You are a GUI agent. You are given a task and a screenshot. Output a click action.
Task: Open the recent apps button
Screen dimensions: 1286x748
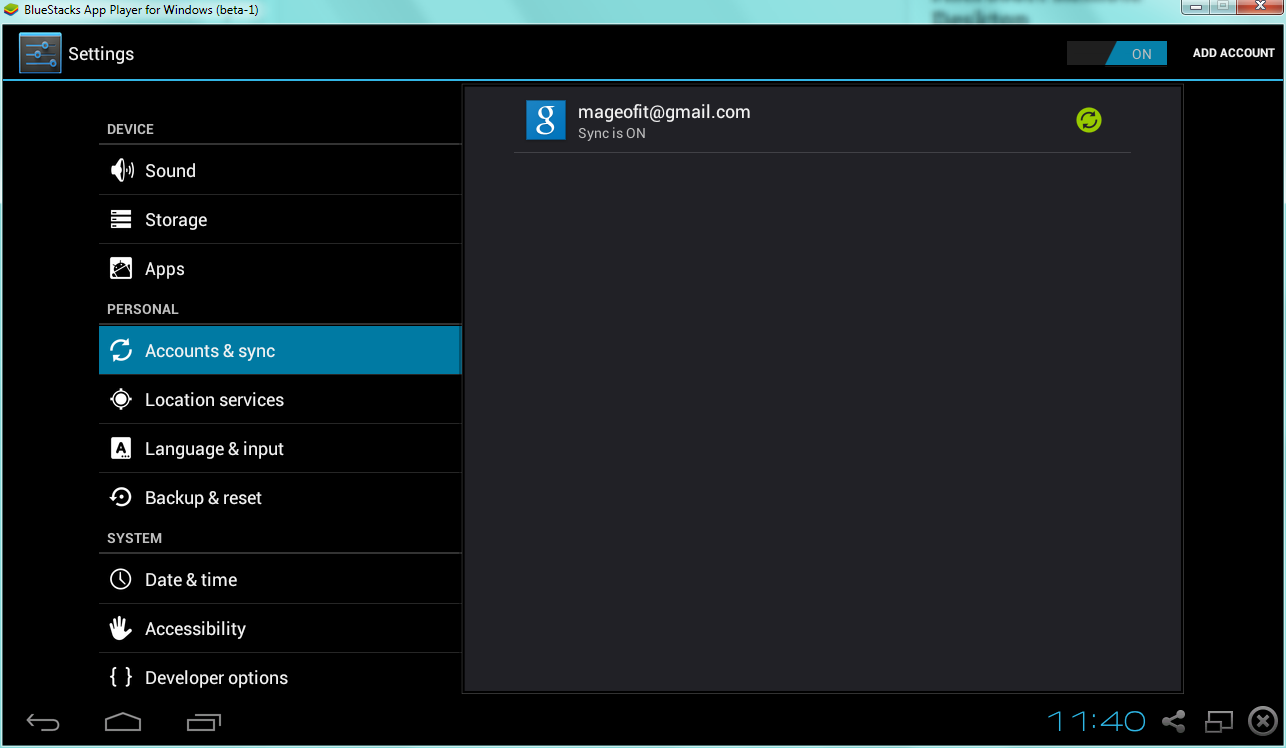pos(204,721)
